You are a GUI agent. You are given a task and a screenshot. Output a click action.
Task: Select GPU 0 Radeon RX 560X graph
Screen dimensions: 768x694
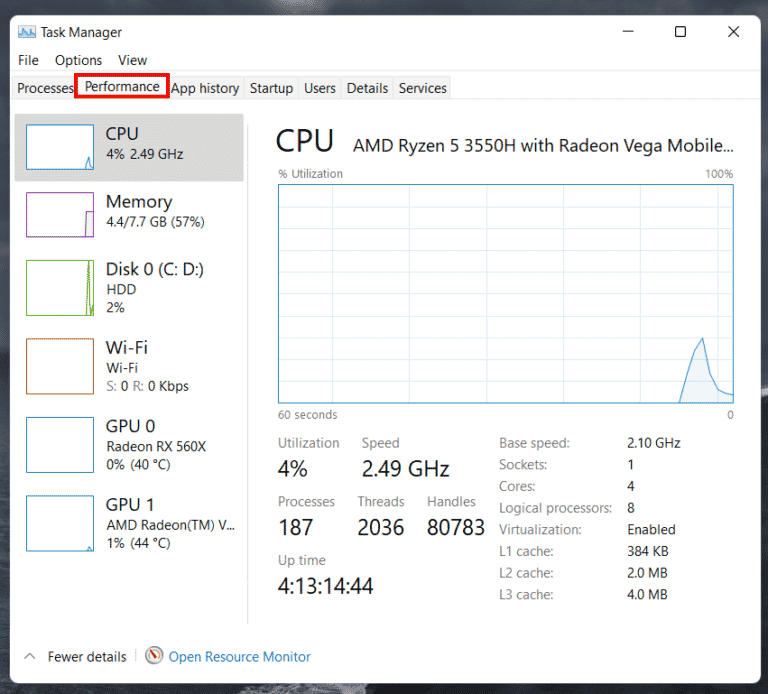point(60,445)
